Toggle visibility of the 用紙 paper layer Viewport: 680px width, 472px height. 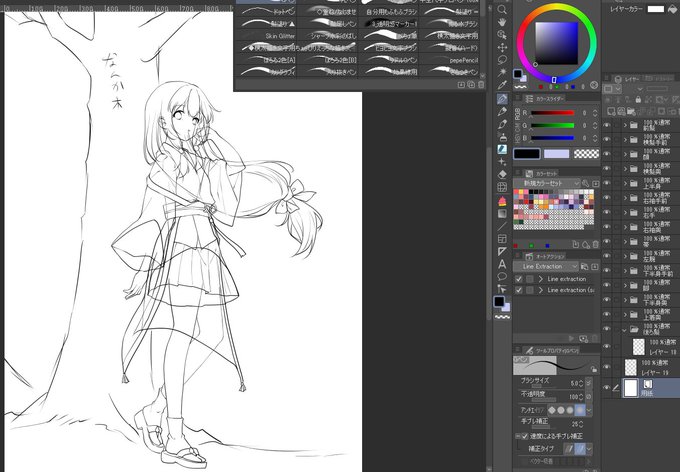[607, 388]
